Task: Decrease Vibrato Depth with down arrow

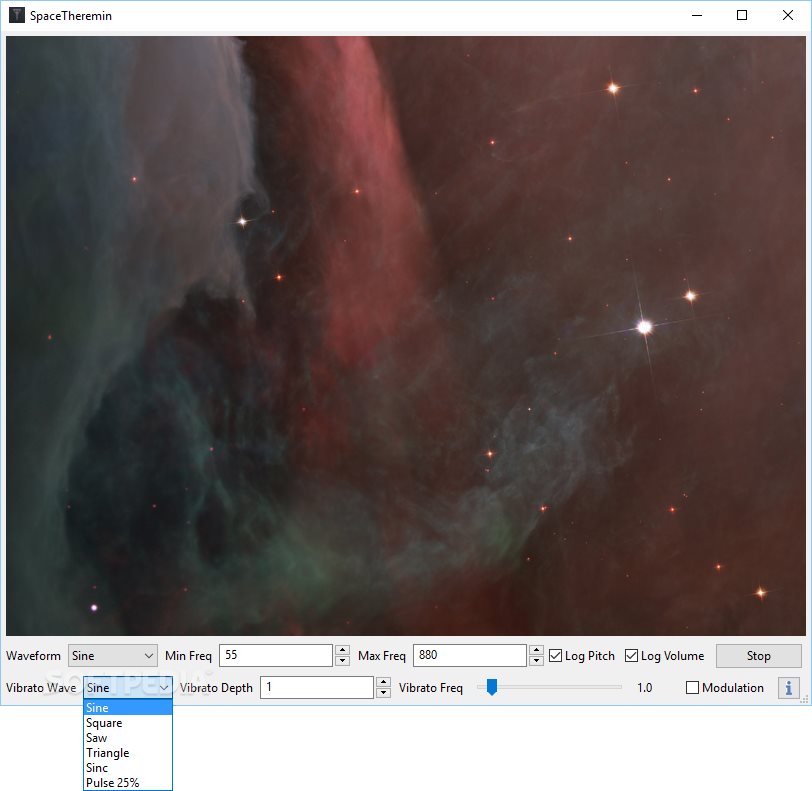Action: point(383,693)
